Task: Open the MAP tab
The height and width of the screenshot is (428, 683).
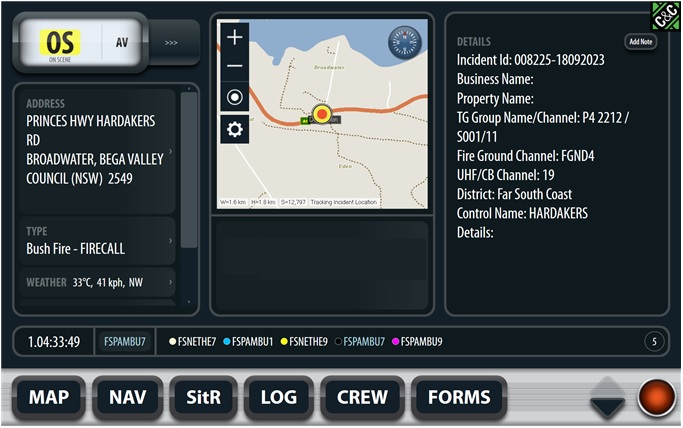Action: (49, 397)
